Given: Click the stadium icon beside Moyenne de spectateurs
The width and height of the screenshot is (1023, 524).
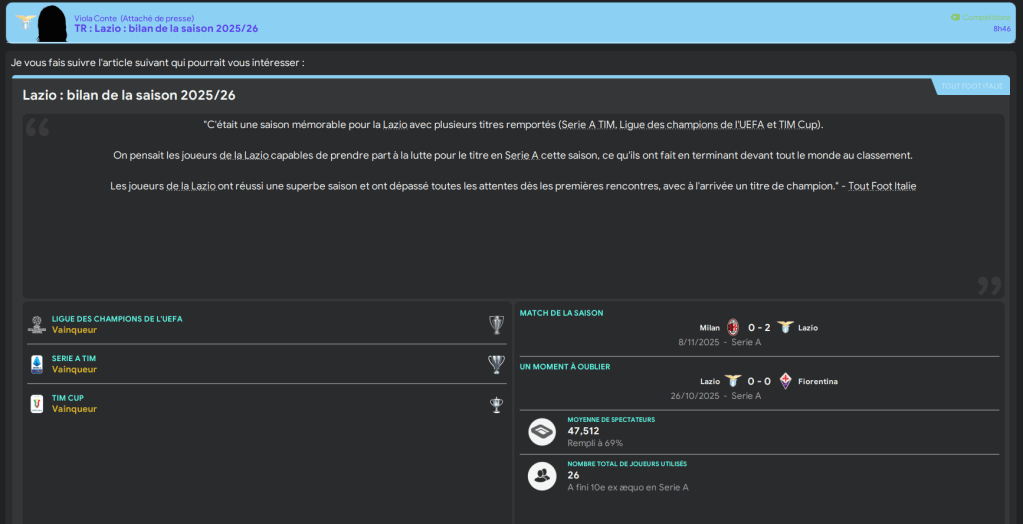Looking at the screenshot, I should click(542, 431).
